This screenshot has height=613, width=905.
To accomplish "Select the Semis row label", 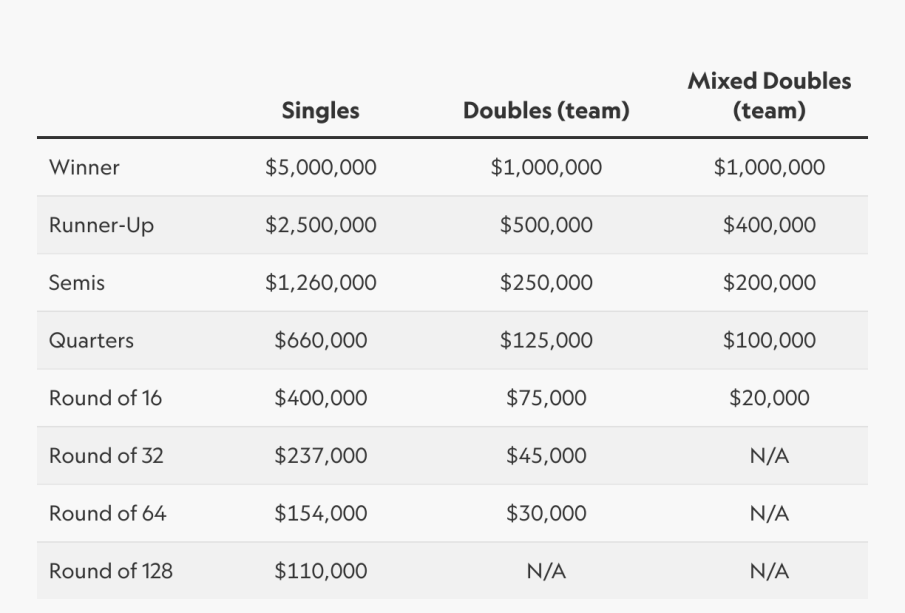I will (x=77, y=283).
